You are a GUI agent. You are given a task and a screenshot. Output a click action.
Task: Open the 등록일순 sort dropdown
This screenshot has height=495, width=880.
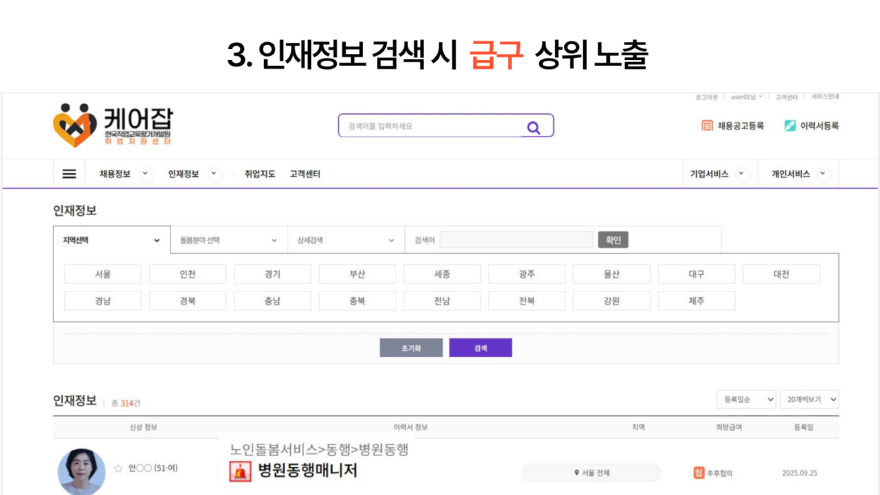[x=746, y=399]
